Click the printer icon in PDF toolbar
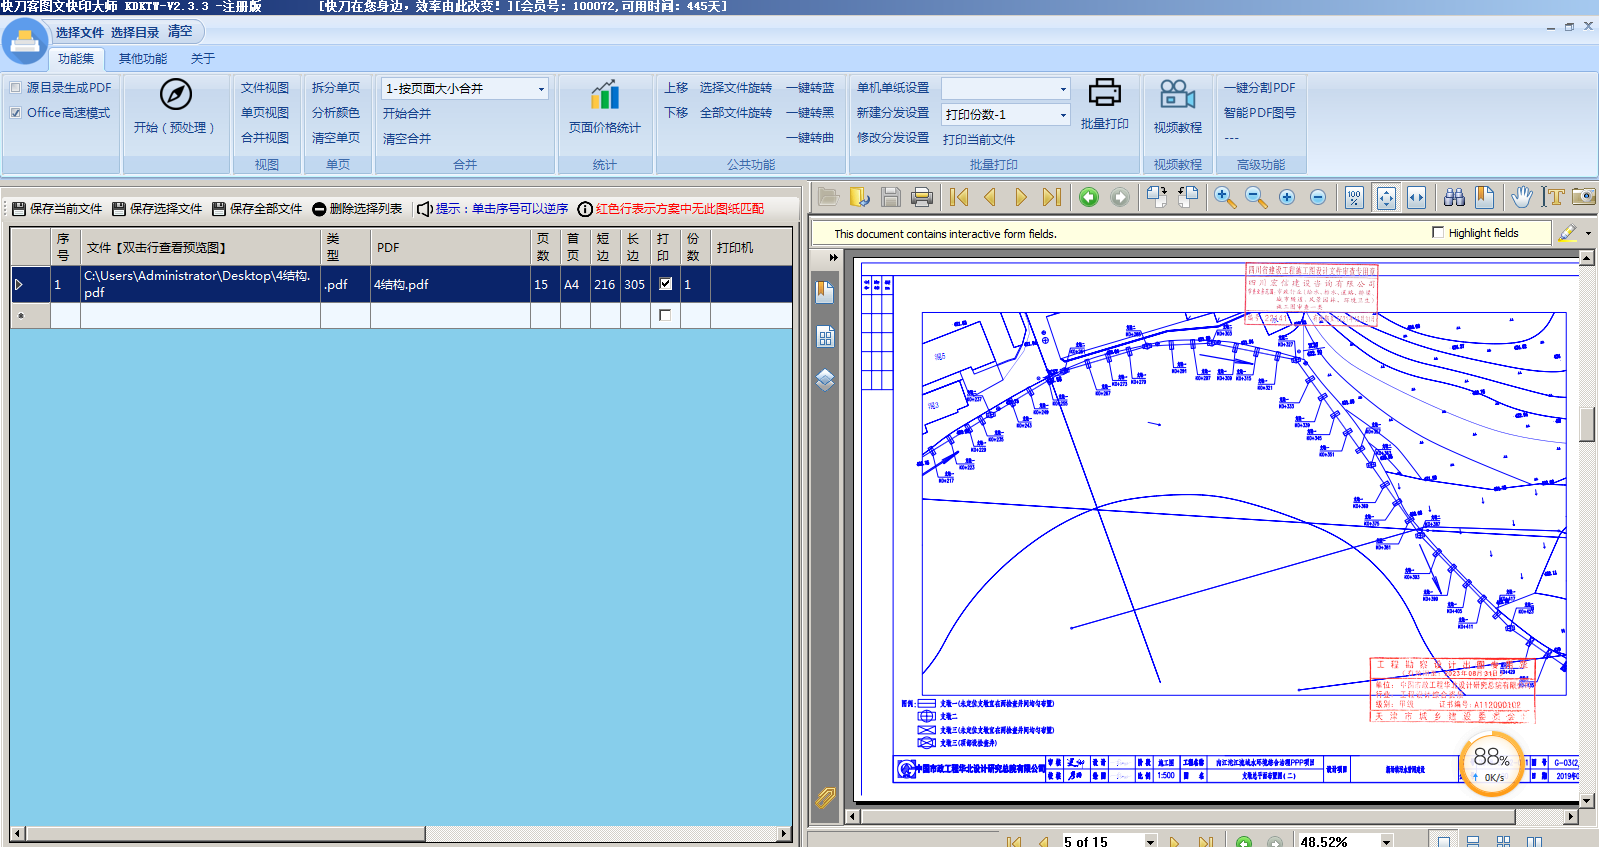Image resolution: width=1599 pixels, height=847 pixels. click(x=922, y=198)
